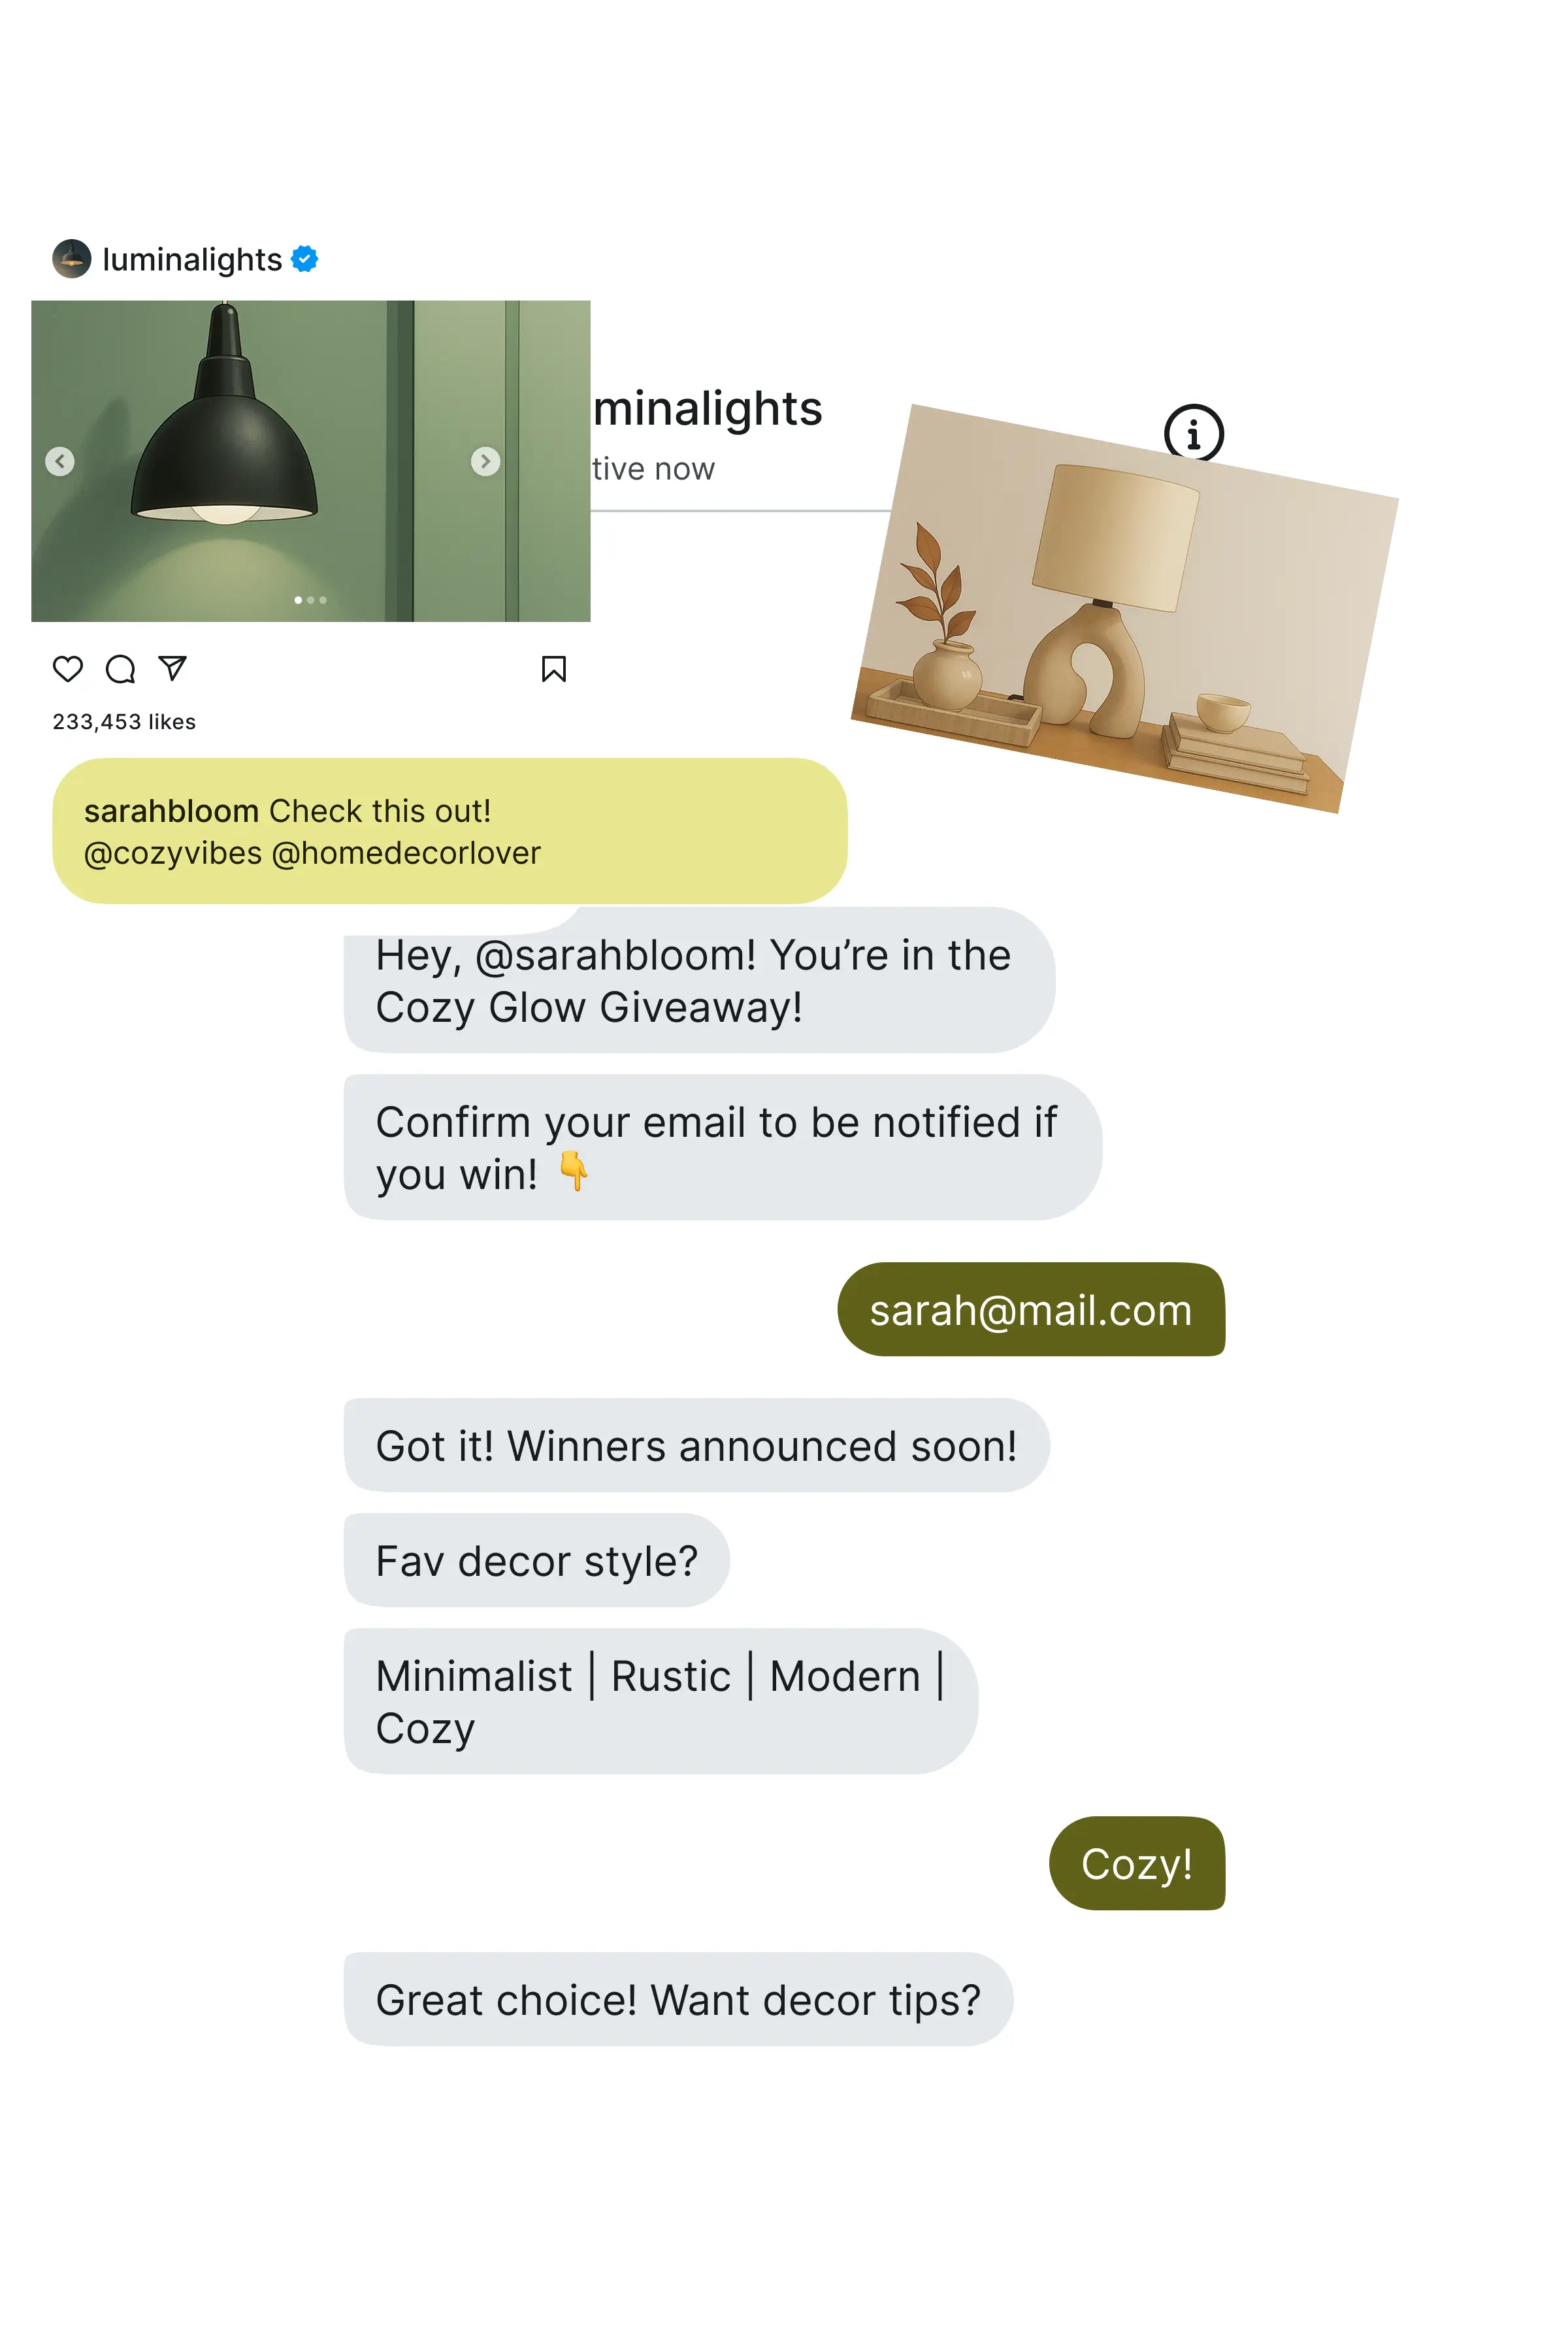Screen dimensions: 1568x2352
Task: Click the @cozyvibes mention
Action: pyautogui.click(x=173, y=854)
